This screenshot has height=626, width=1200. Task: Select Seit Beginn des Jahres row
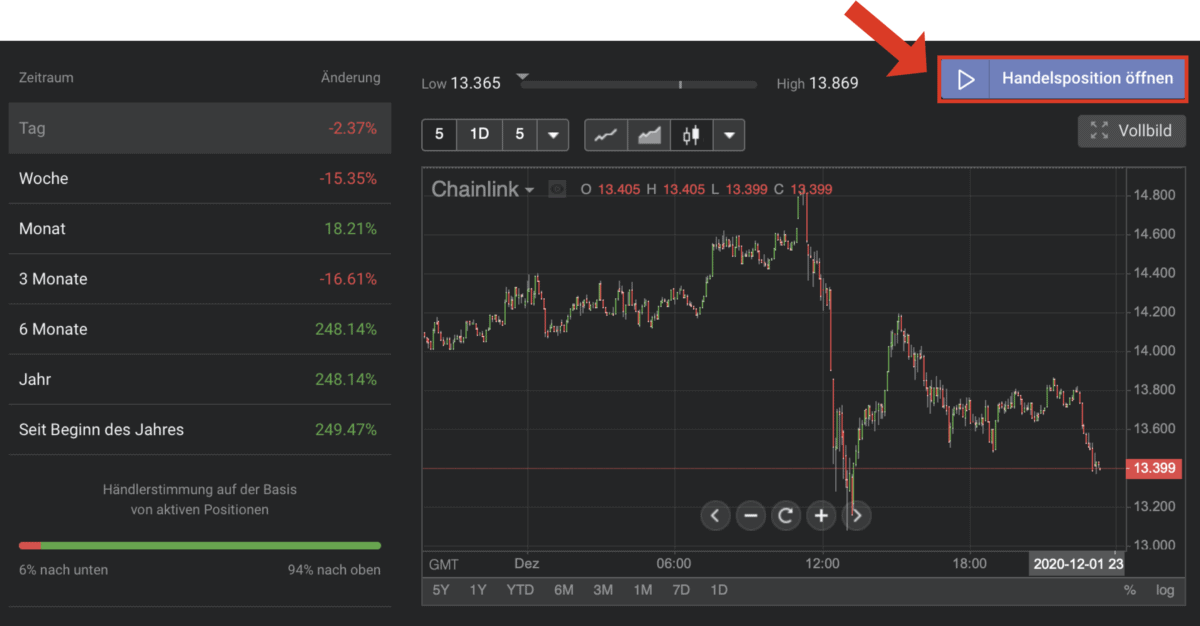tap(200, 430)
